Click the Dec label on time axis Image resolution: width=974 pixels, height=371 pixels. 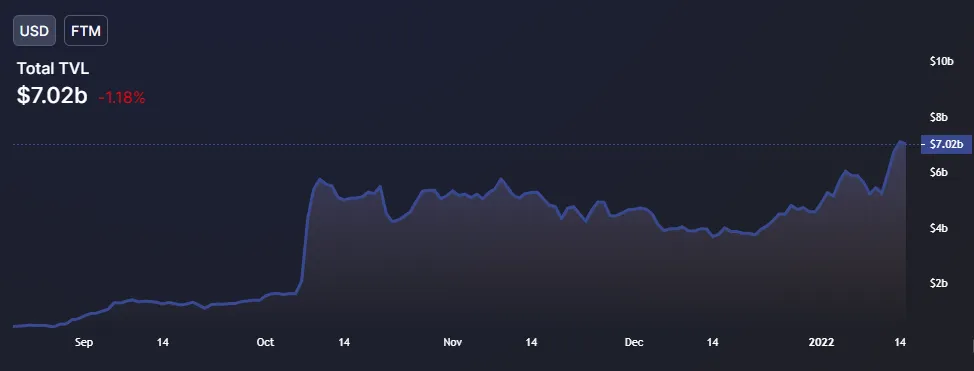coord(634,342)
